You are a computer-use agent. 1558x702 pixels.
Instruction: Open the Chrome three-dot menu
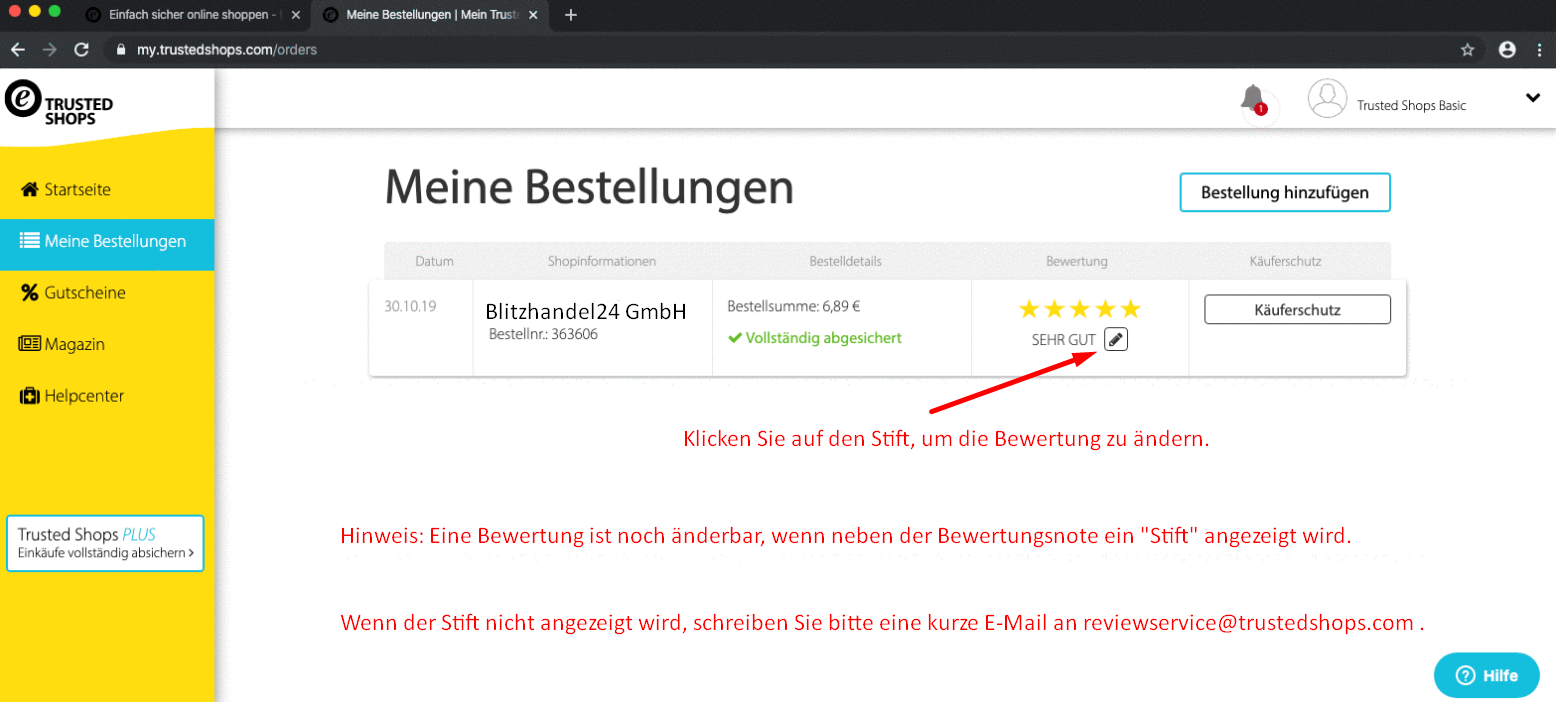pyautogui.click(x=1541, y=48)
